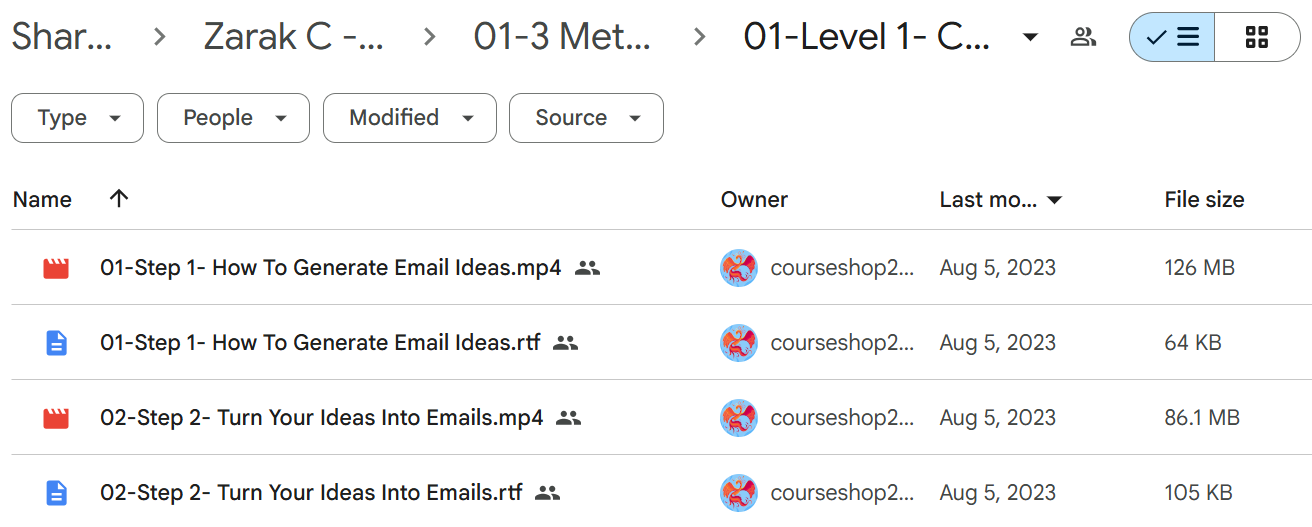The width and height of the screenshot is (1312, 527).
Task: Open the Source filter dropdown
Action: pyautogui.click(x=587, y=118)
